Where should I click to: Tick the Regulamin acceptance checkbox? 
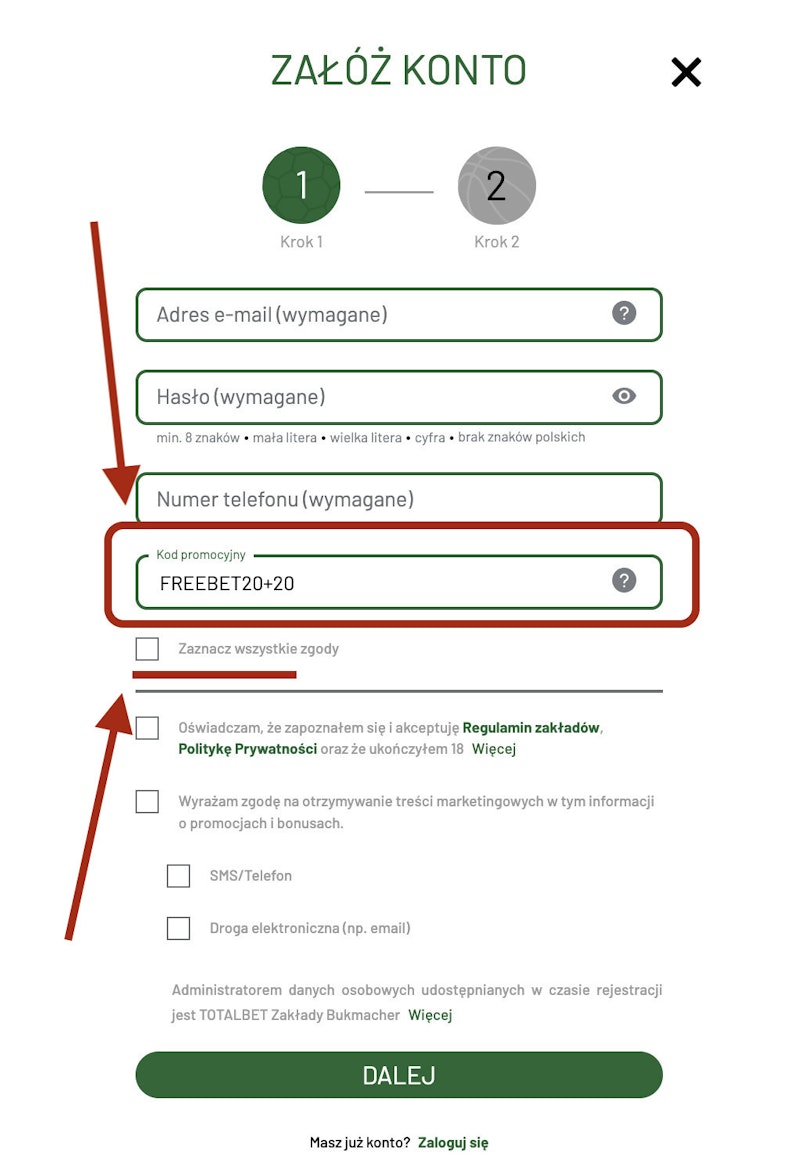(147, 728)
